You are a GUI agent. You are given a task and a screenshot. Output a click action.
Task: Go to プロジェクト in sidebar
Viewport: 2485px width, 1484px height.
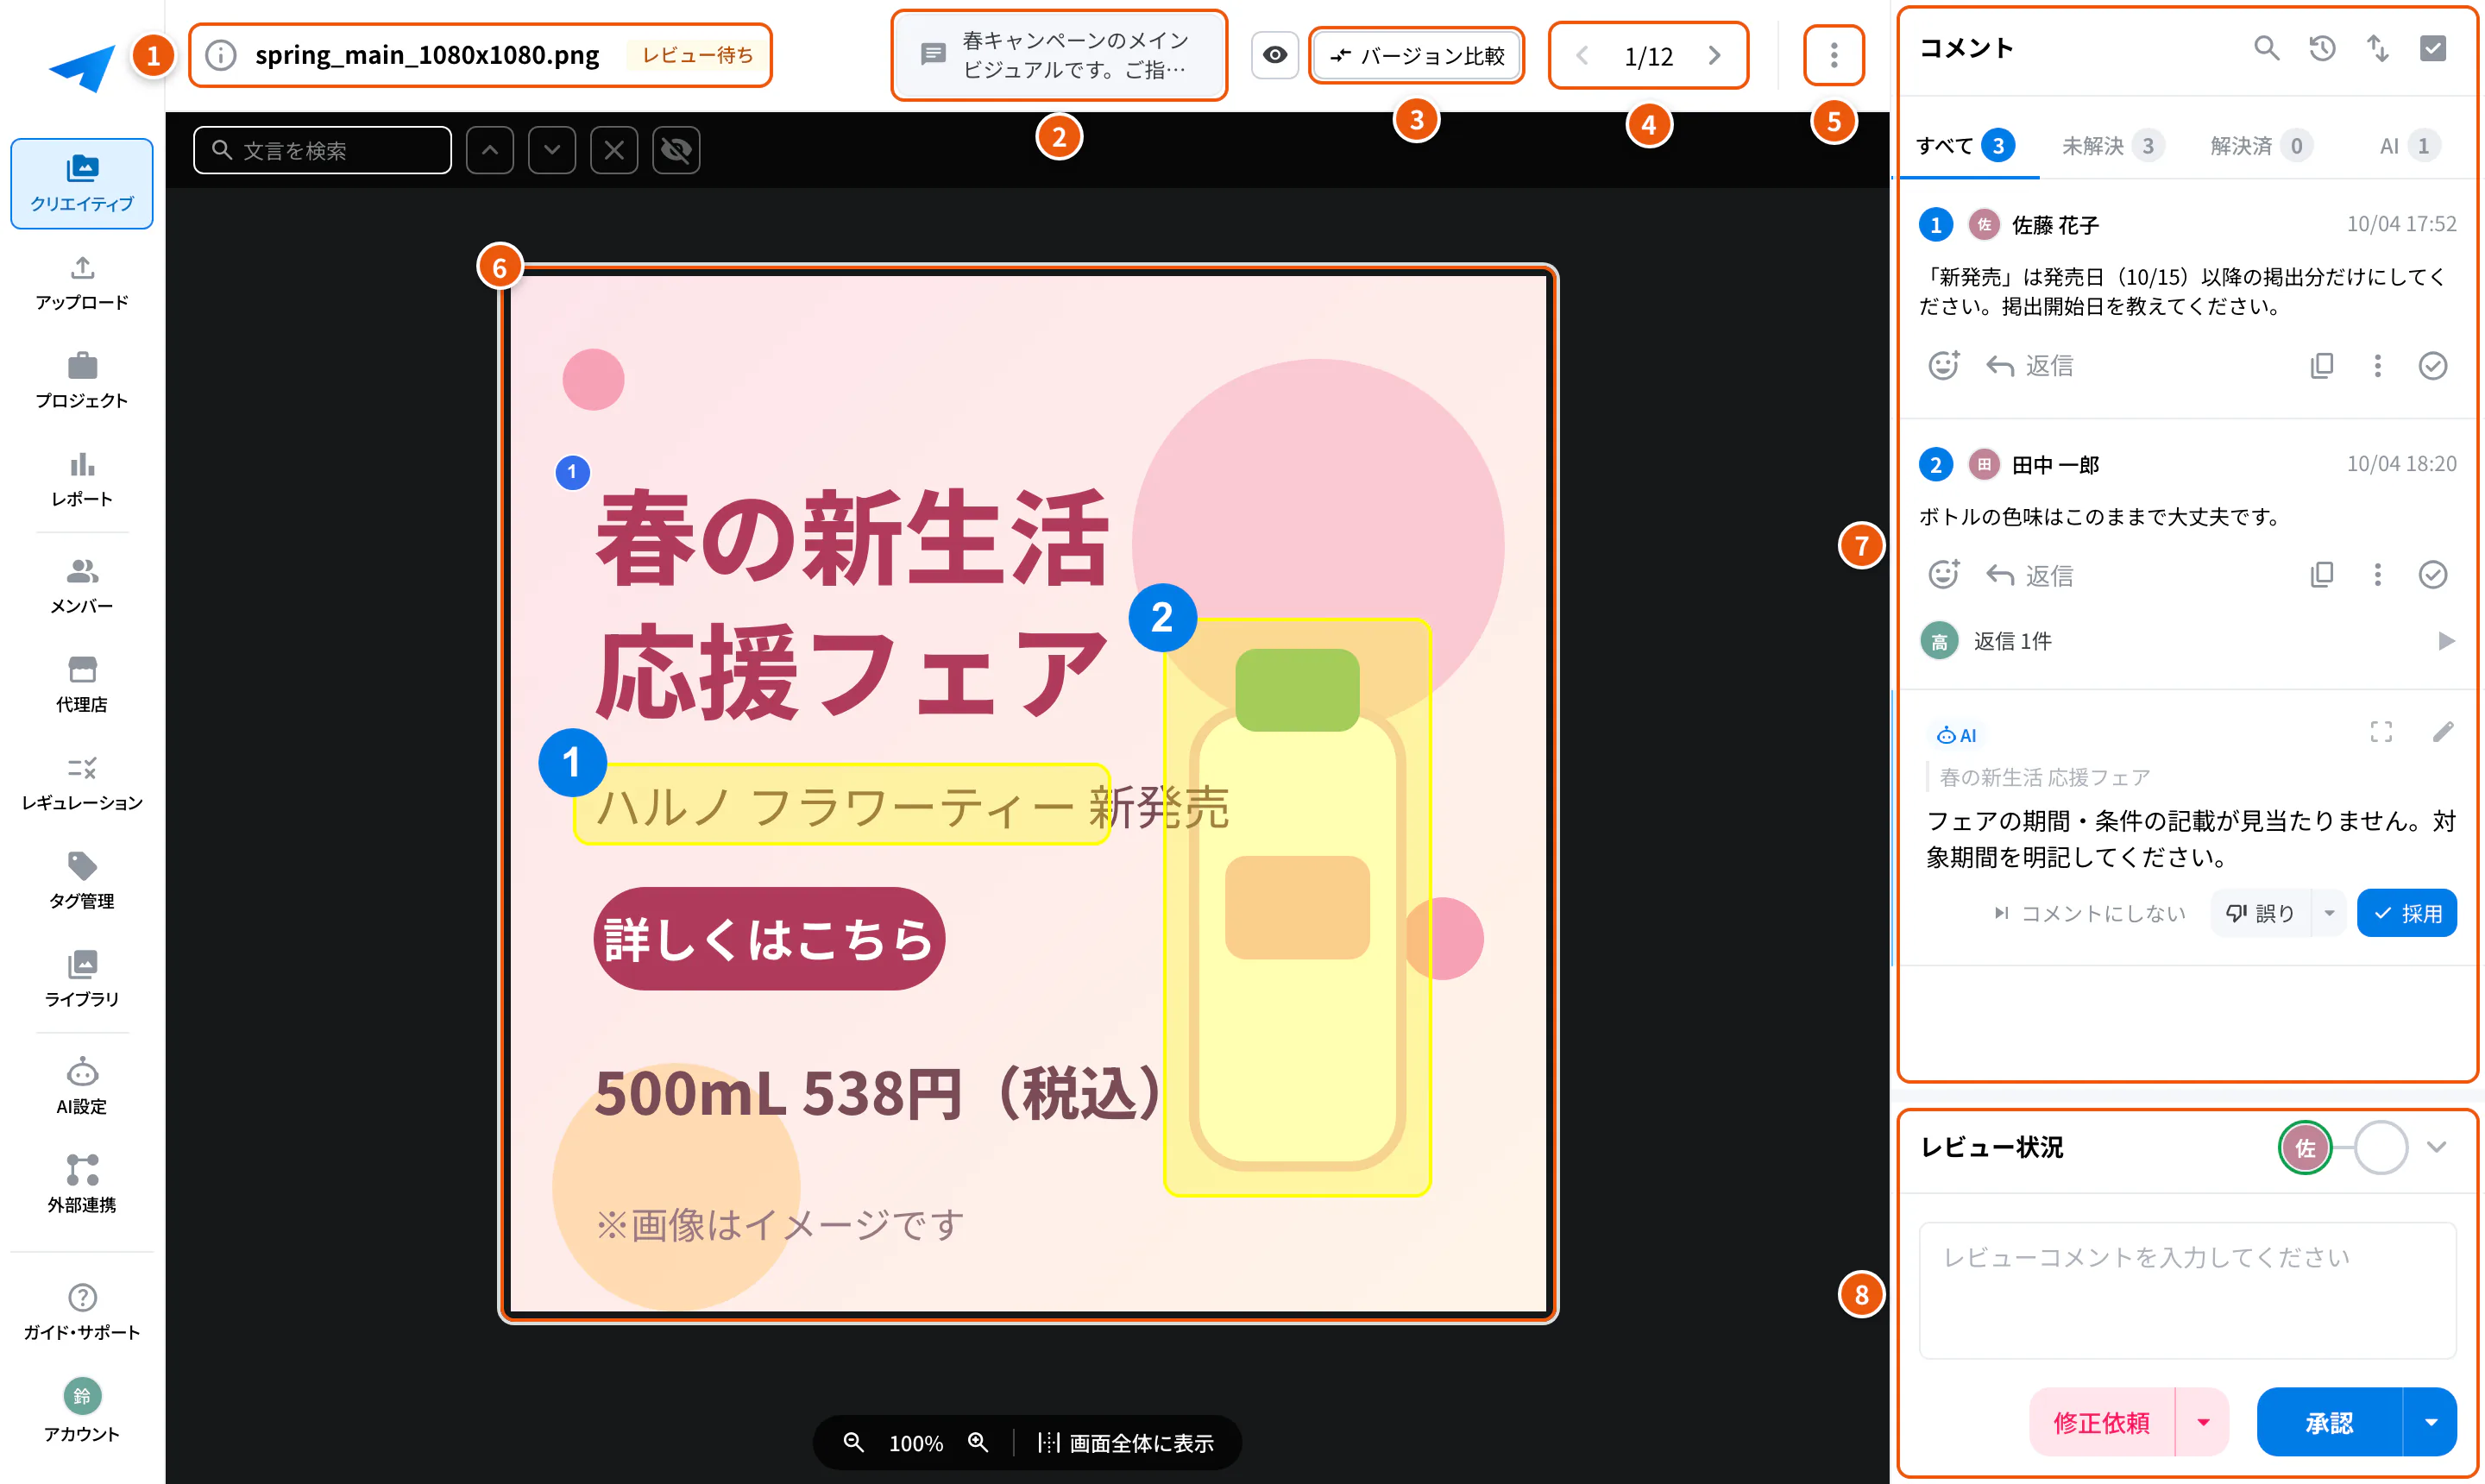pos(81,381)
